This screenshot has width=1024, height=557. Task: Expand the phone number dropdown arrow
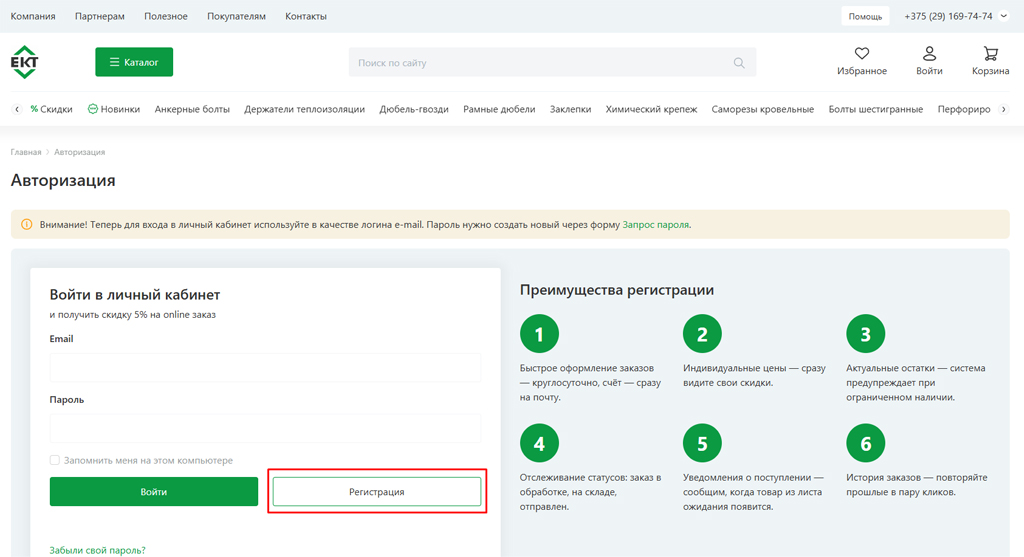click(1003, 16)
